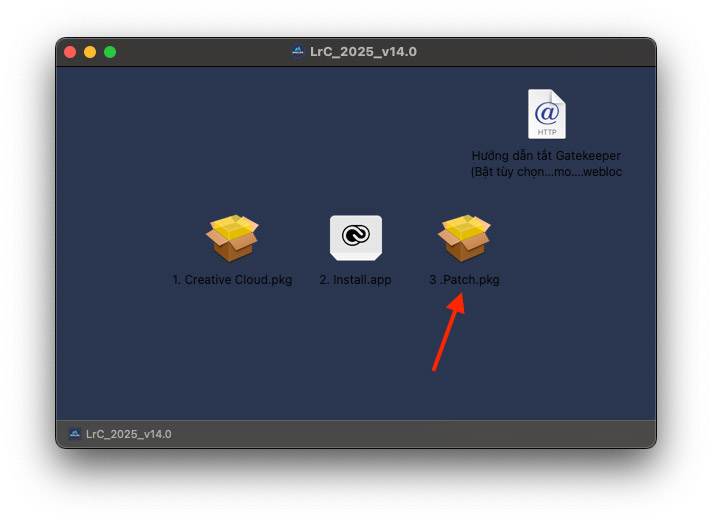Select the HTTP webloc document icon

click(x=547, y=114)
